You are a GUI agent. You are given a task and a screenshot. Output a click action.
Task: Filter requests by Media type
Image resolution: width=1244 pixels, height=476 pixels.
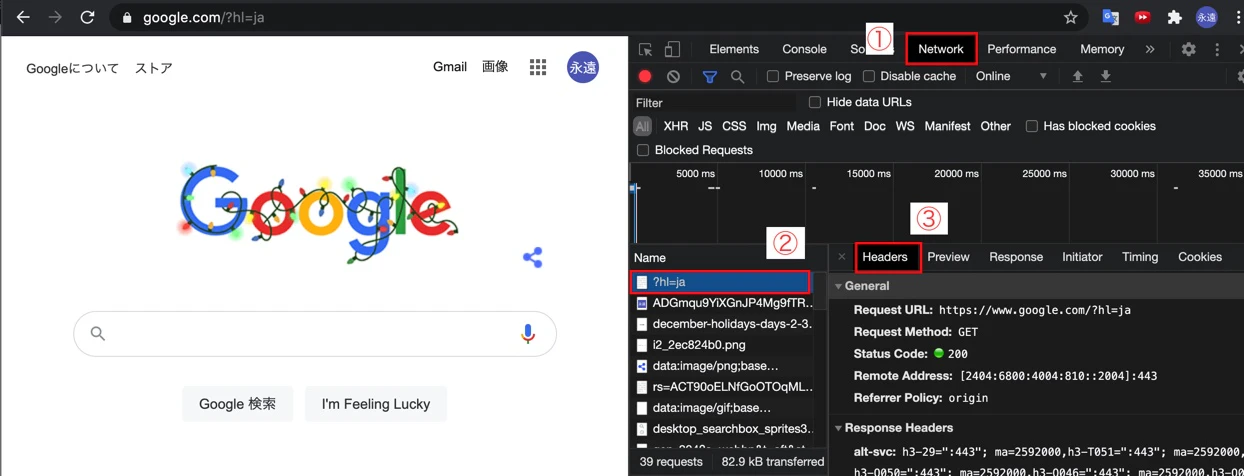pyautogui.click(x=803, y=126)
